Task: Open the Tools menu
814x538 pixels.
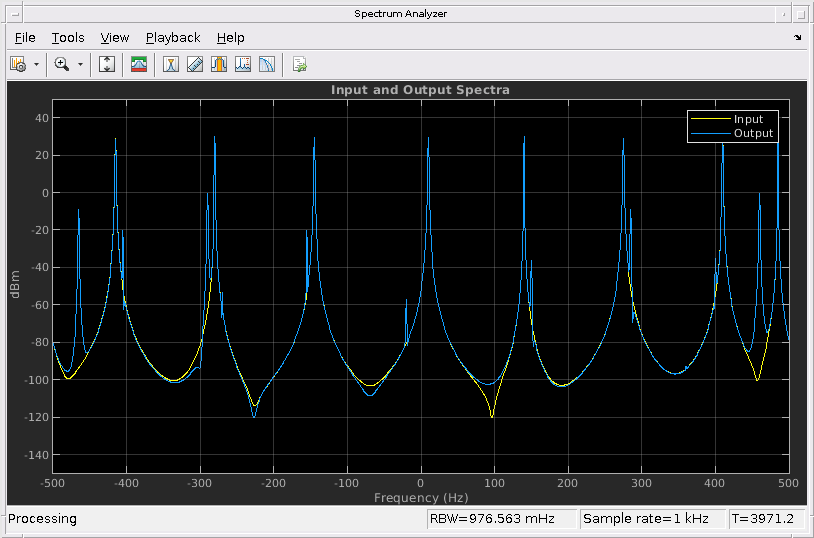Action: (68, 38)
